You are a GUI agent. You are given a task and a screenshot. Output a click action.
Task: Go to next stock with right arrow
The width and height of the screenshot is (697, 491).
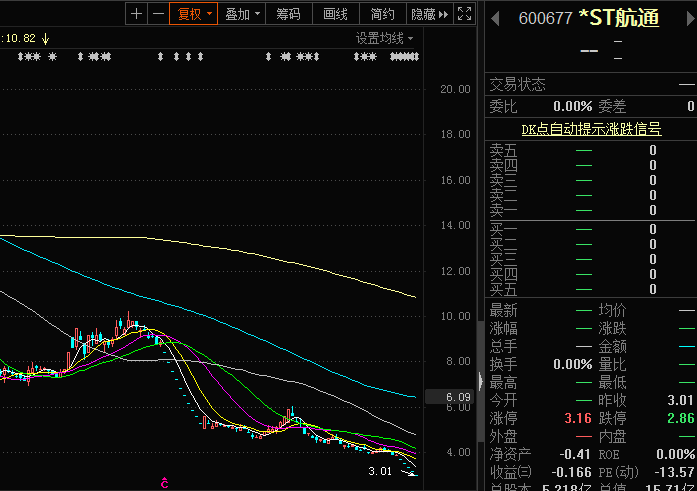(x=691, y=19)
